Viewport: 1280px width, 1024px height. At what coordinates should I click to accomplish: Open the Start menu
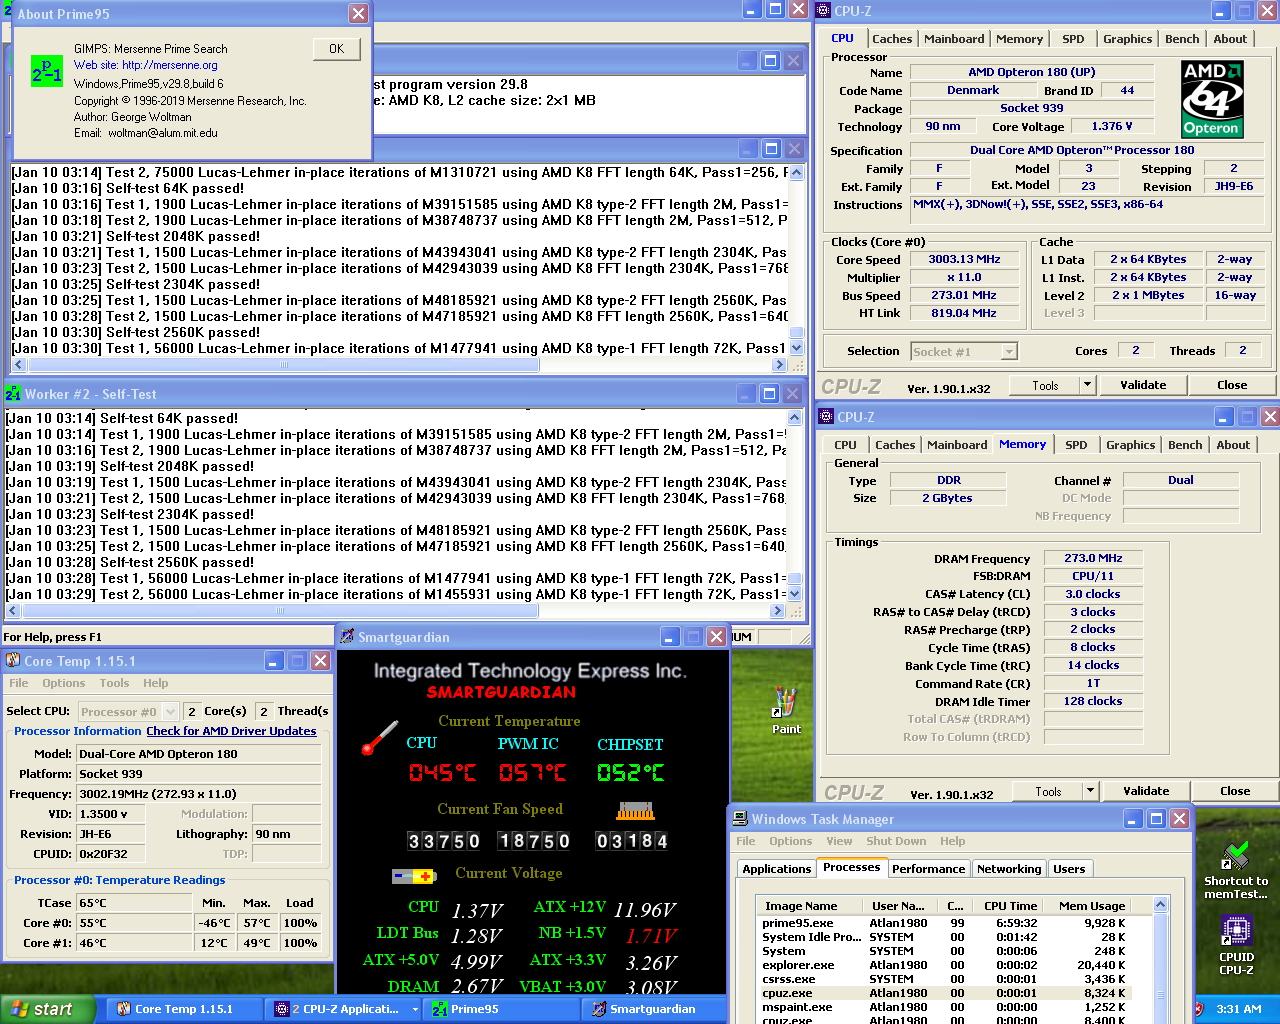[48, 1009]
